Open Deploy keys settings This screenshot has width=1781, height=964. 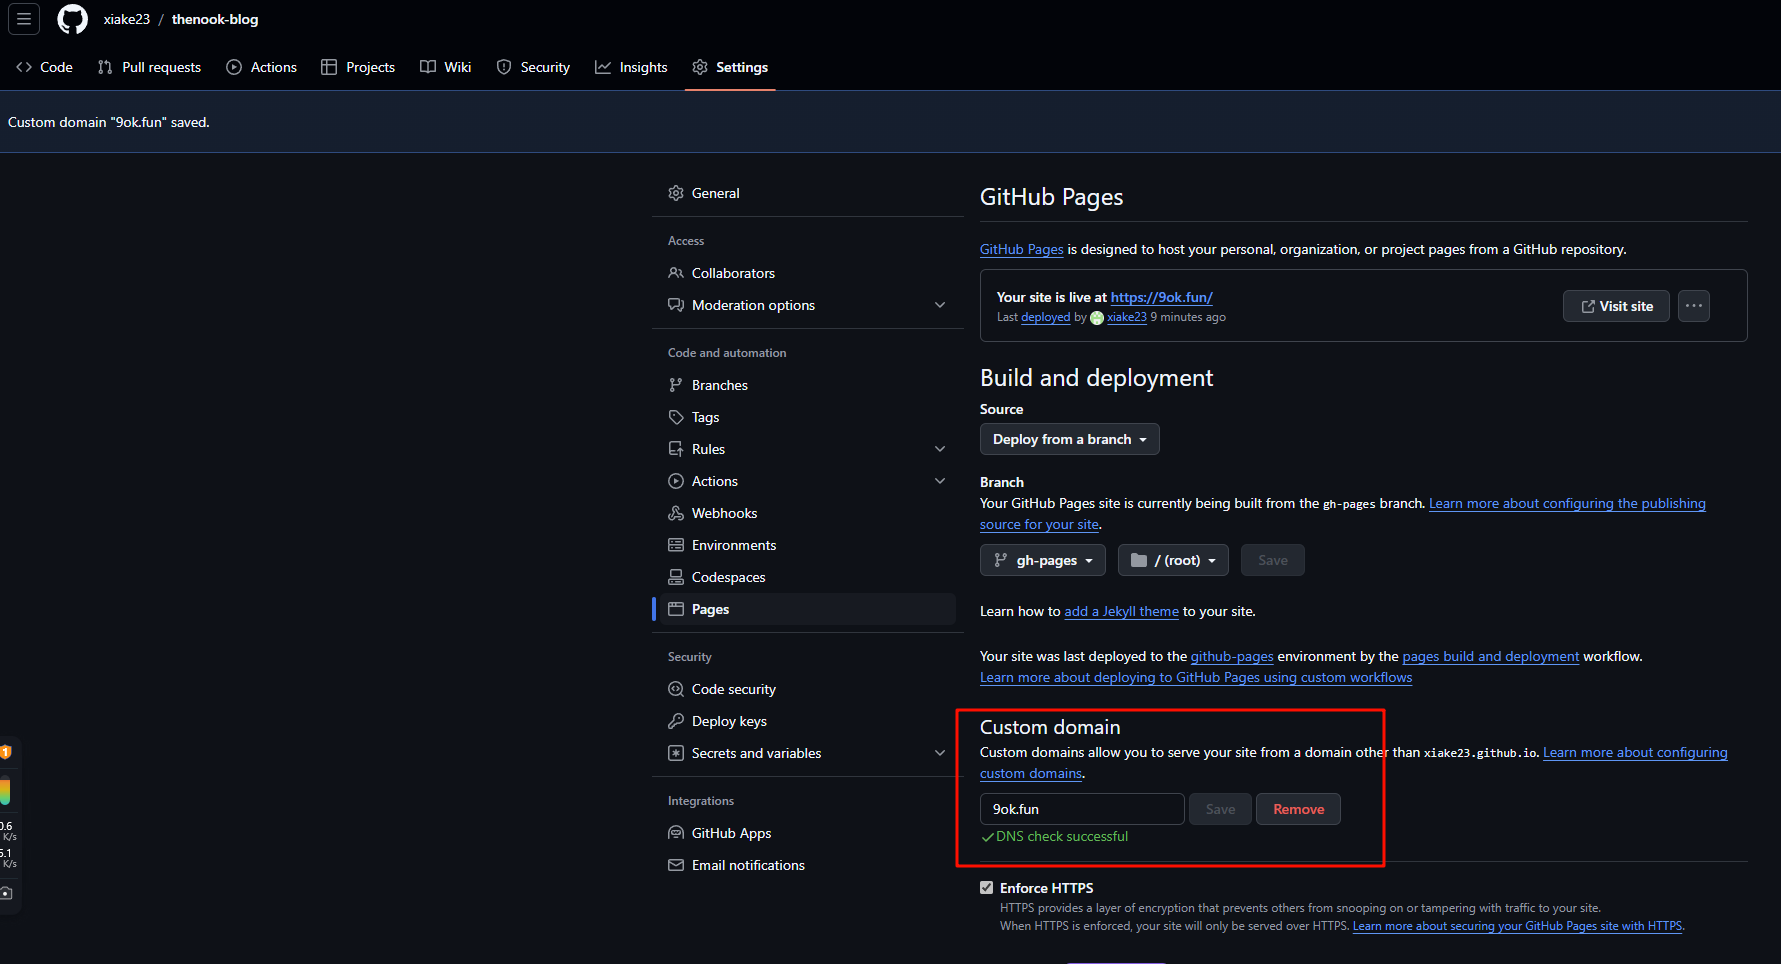click(808, 721)
